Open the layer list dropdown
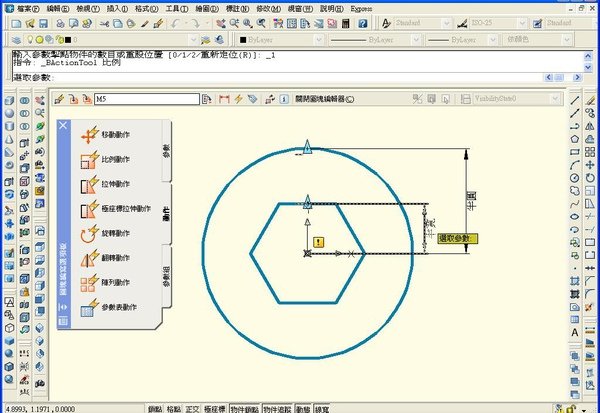The image size is (600, 413). [x=193, y=40]
